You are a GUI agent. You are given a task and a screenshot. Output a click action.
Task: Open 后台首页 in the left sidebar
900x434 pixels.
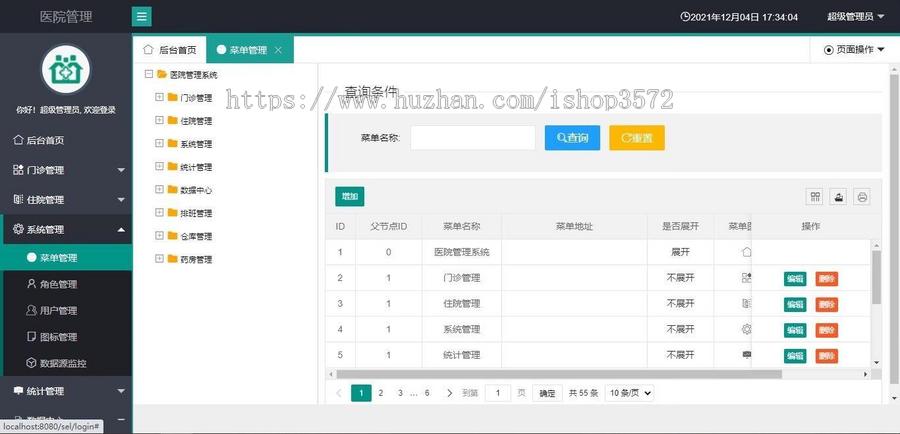click(66, 140)
